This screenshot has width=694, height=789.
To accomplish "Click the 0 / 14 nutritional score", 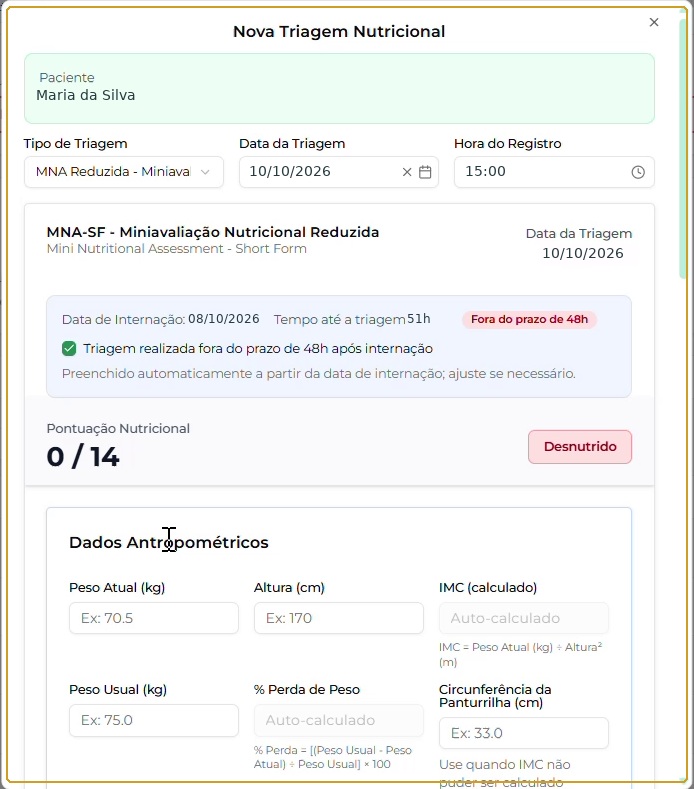I will (x=83, y=457).
